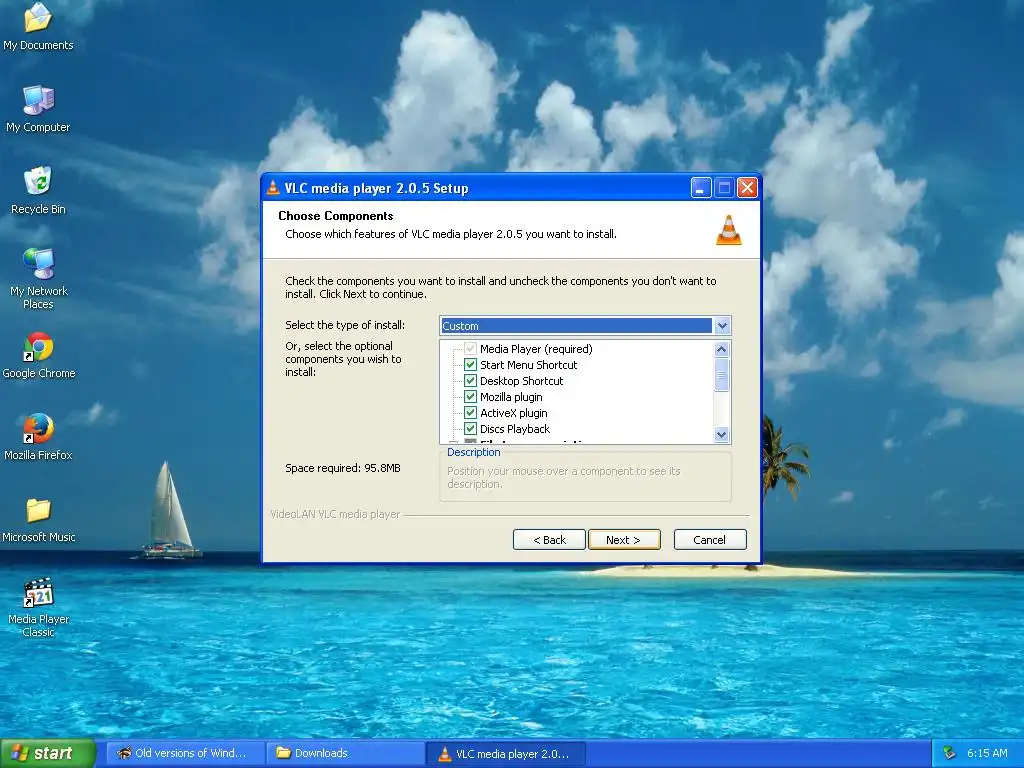The image size is (1024, 768).
Task: Uncheck the Desktop Shortcut component
Action: (x=470, y=381)
